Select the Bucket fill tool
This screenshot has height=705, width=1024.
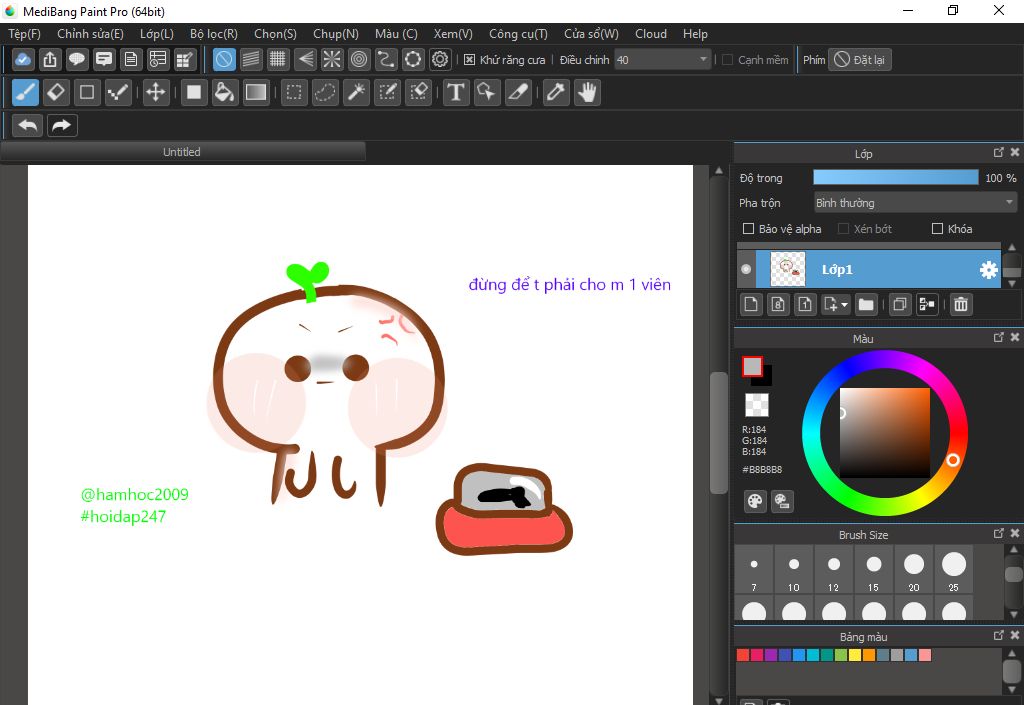point(224,92)
